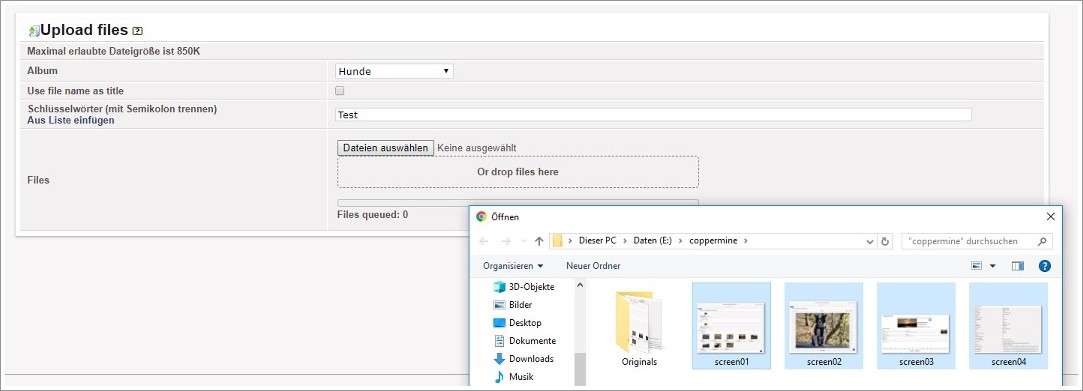Select coppermine in the address breadcrumb
Image resolution: width=1083 pixels, height=391 pixels.
point(713,241)
